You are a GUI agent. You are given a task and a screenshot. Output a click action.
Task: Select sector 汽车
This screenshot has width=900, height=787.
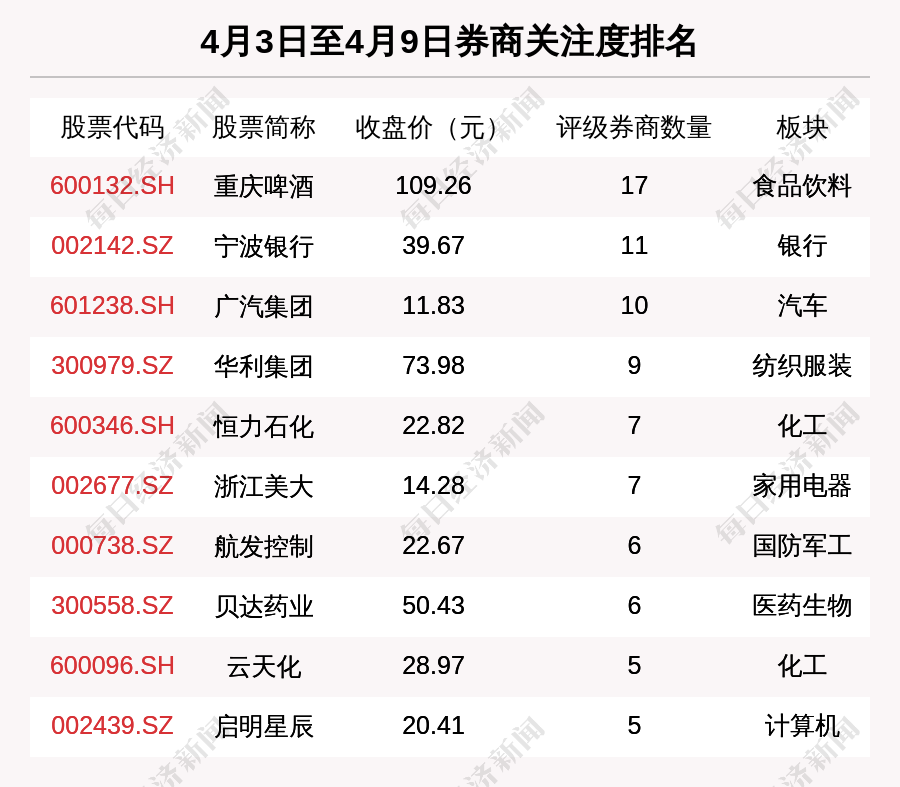pyautogui.click(x=802, y=306)
